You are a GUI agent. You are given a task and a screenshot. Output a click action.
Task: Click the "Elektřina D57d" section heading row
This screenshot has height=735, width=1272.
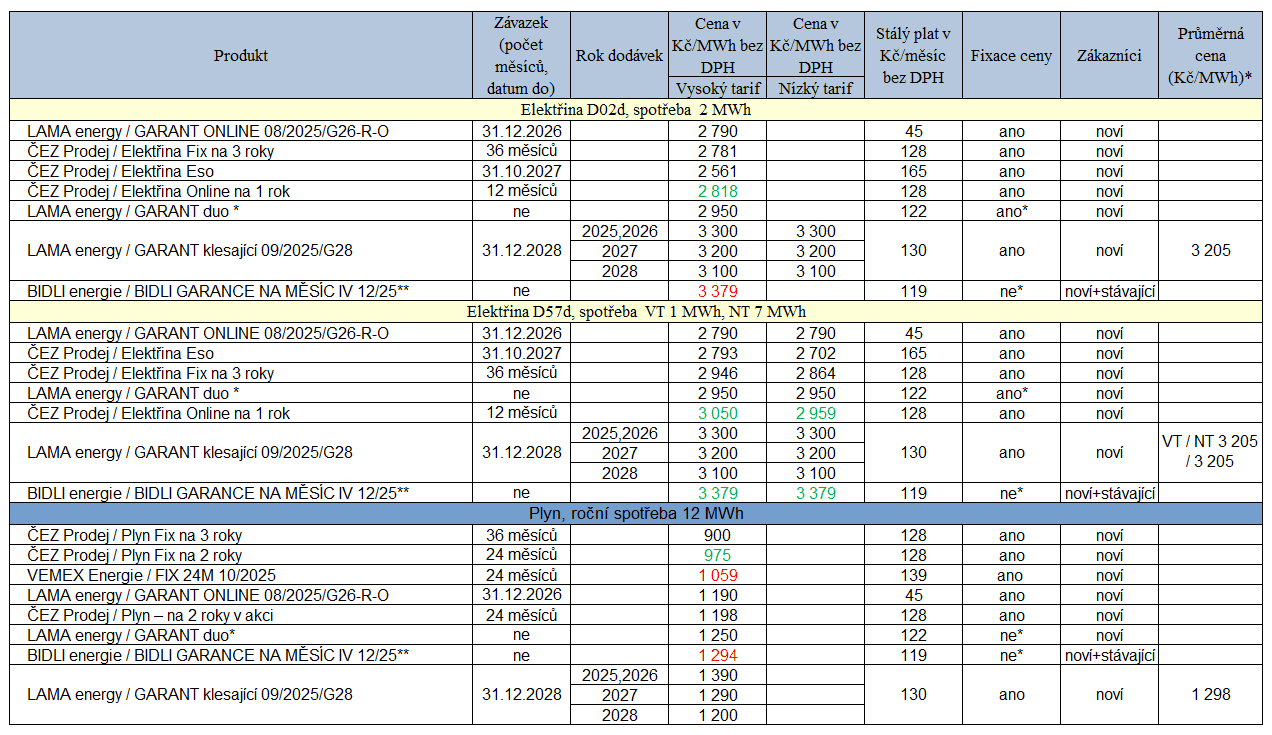click(636, 312)
